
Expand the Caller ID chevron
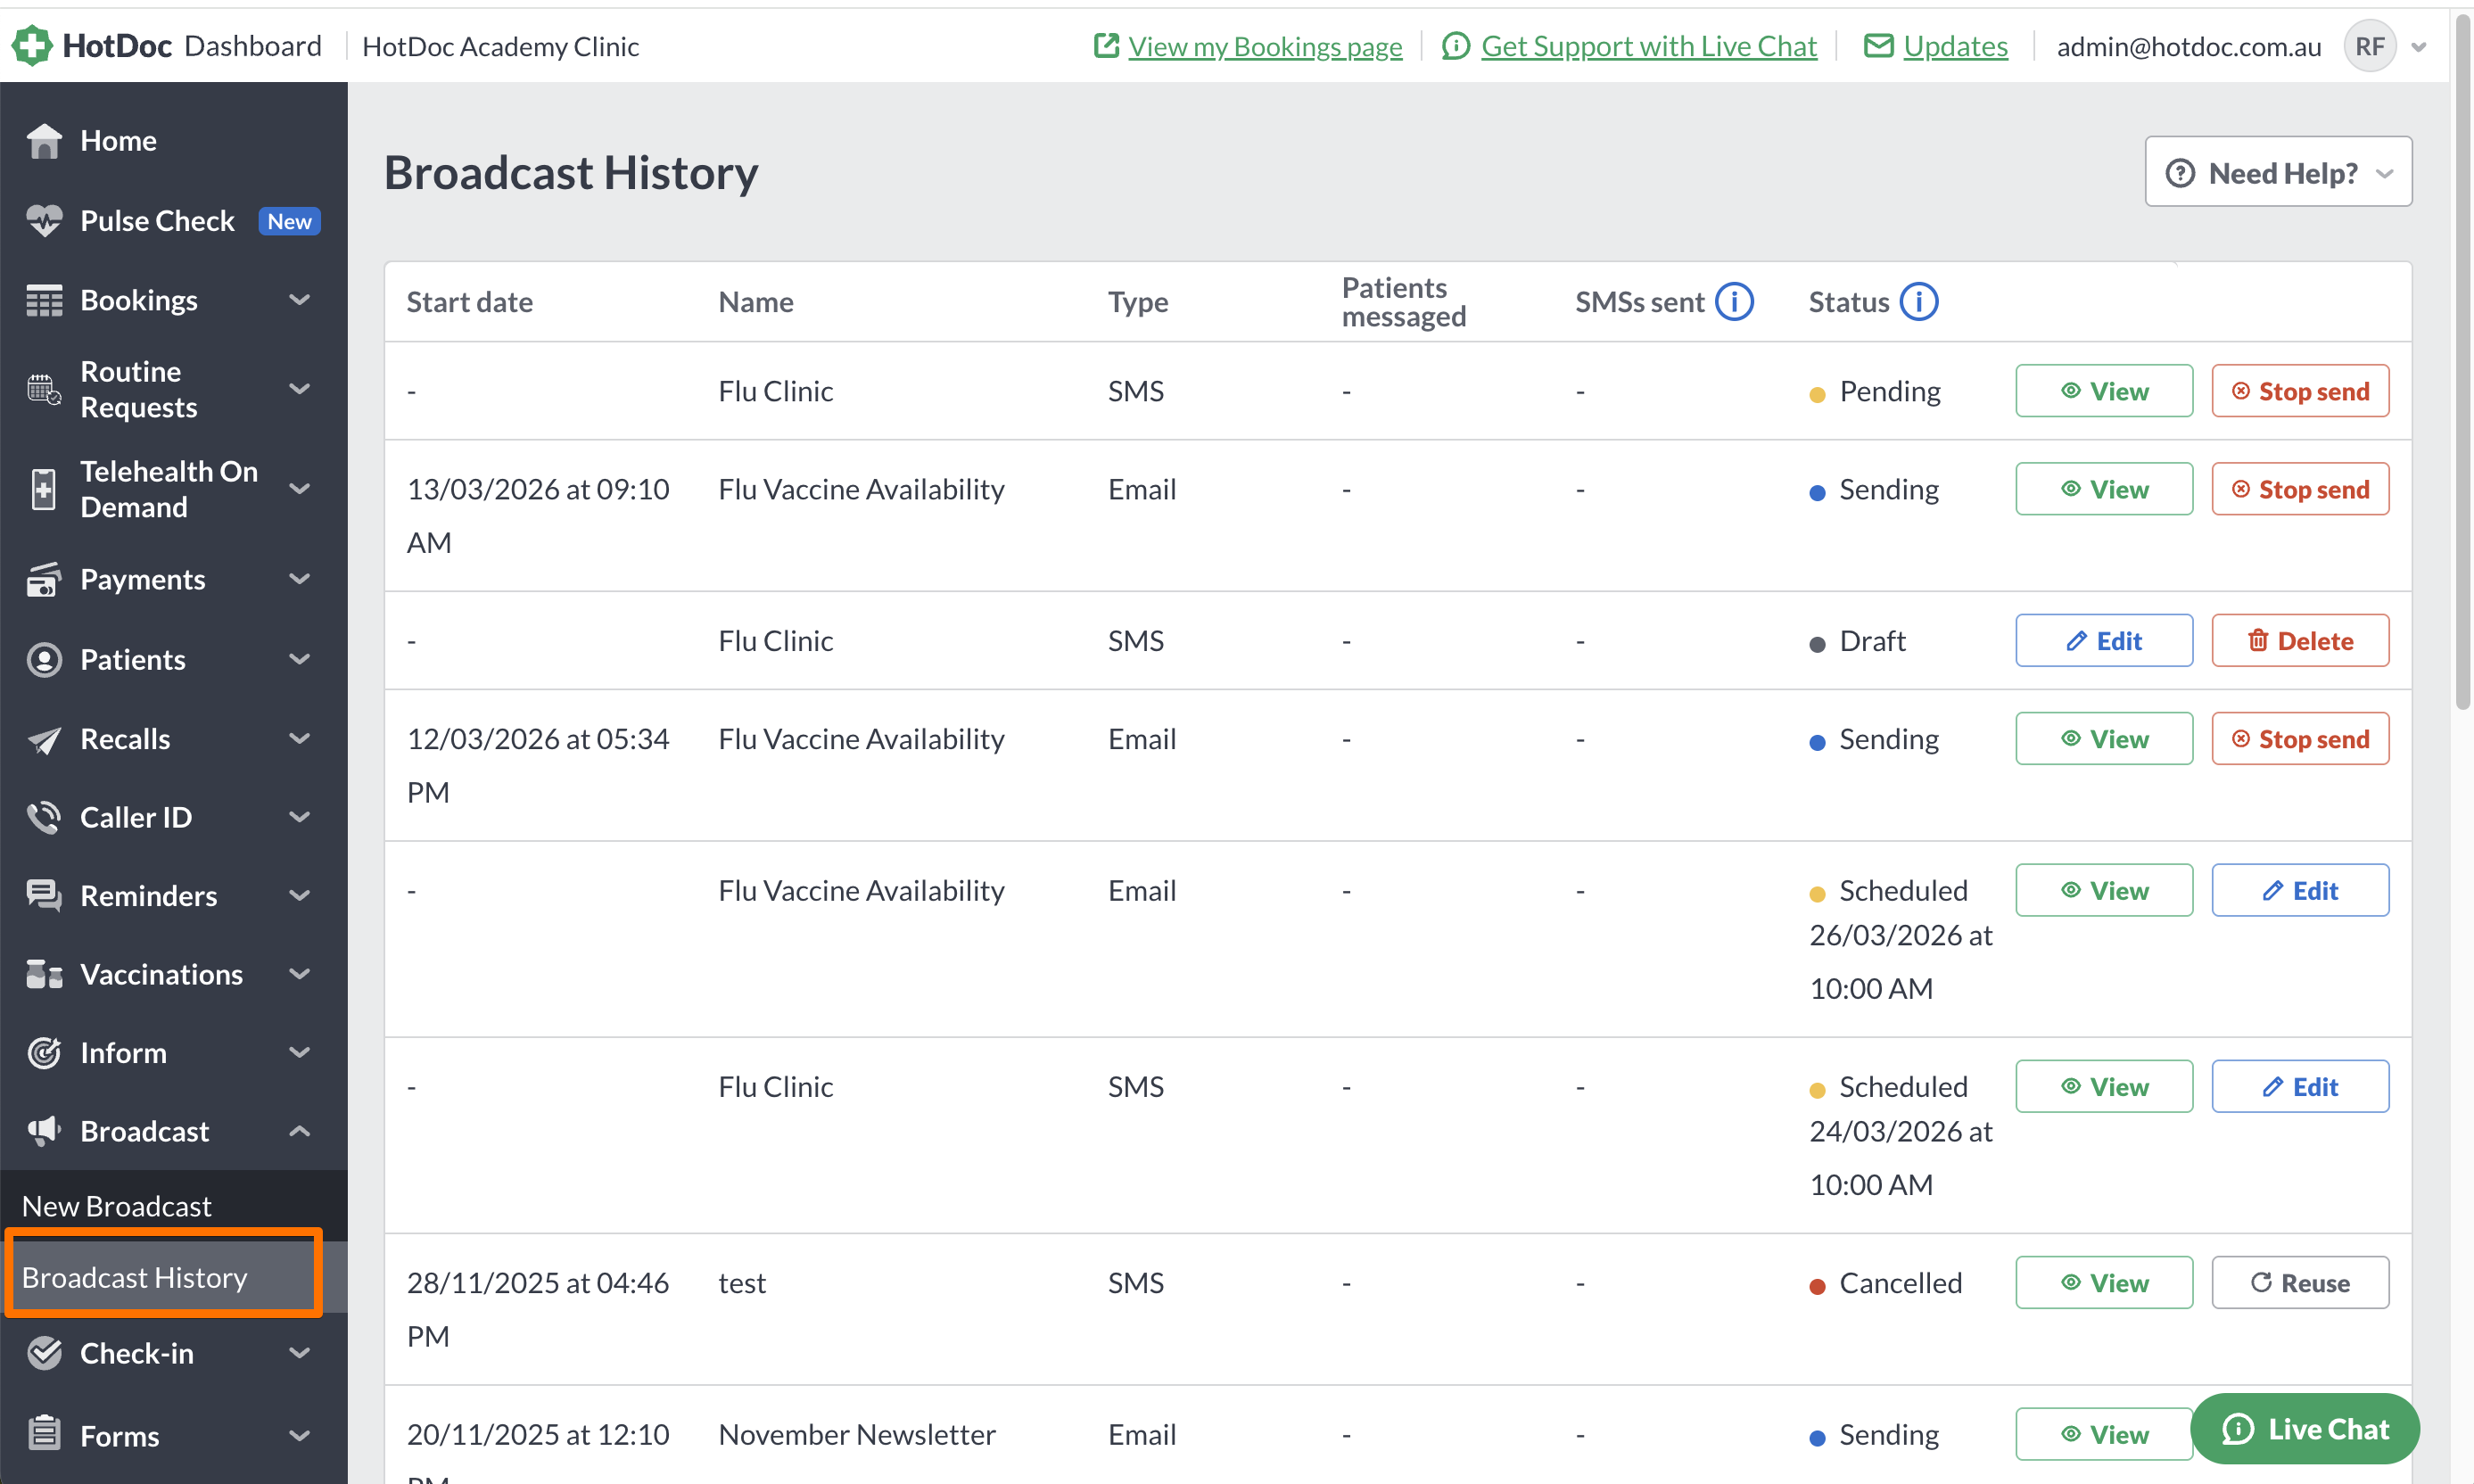coord(299,817)
